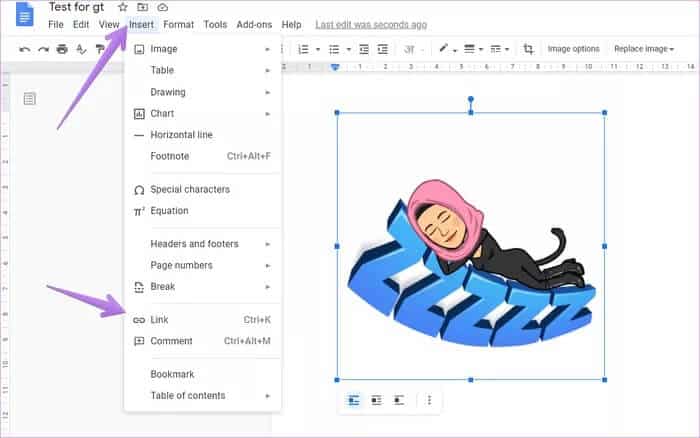Expand numbered list style dropdown arrow
700x438 pixels.
(318, 50)
